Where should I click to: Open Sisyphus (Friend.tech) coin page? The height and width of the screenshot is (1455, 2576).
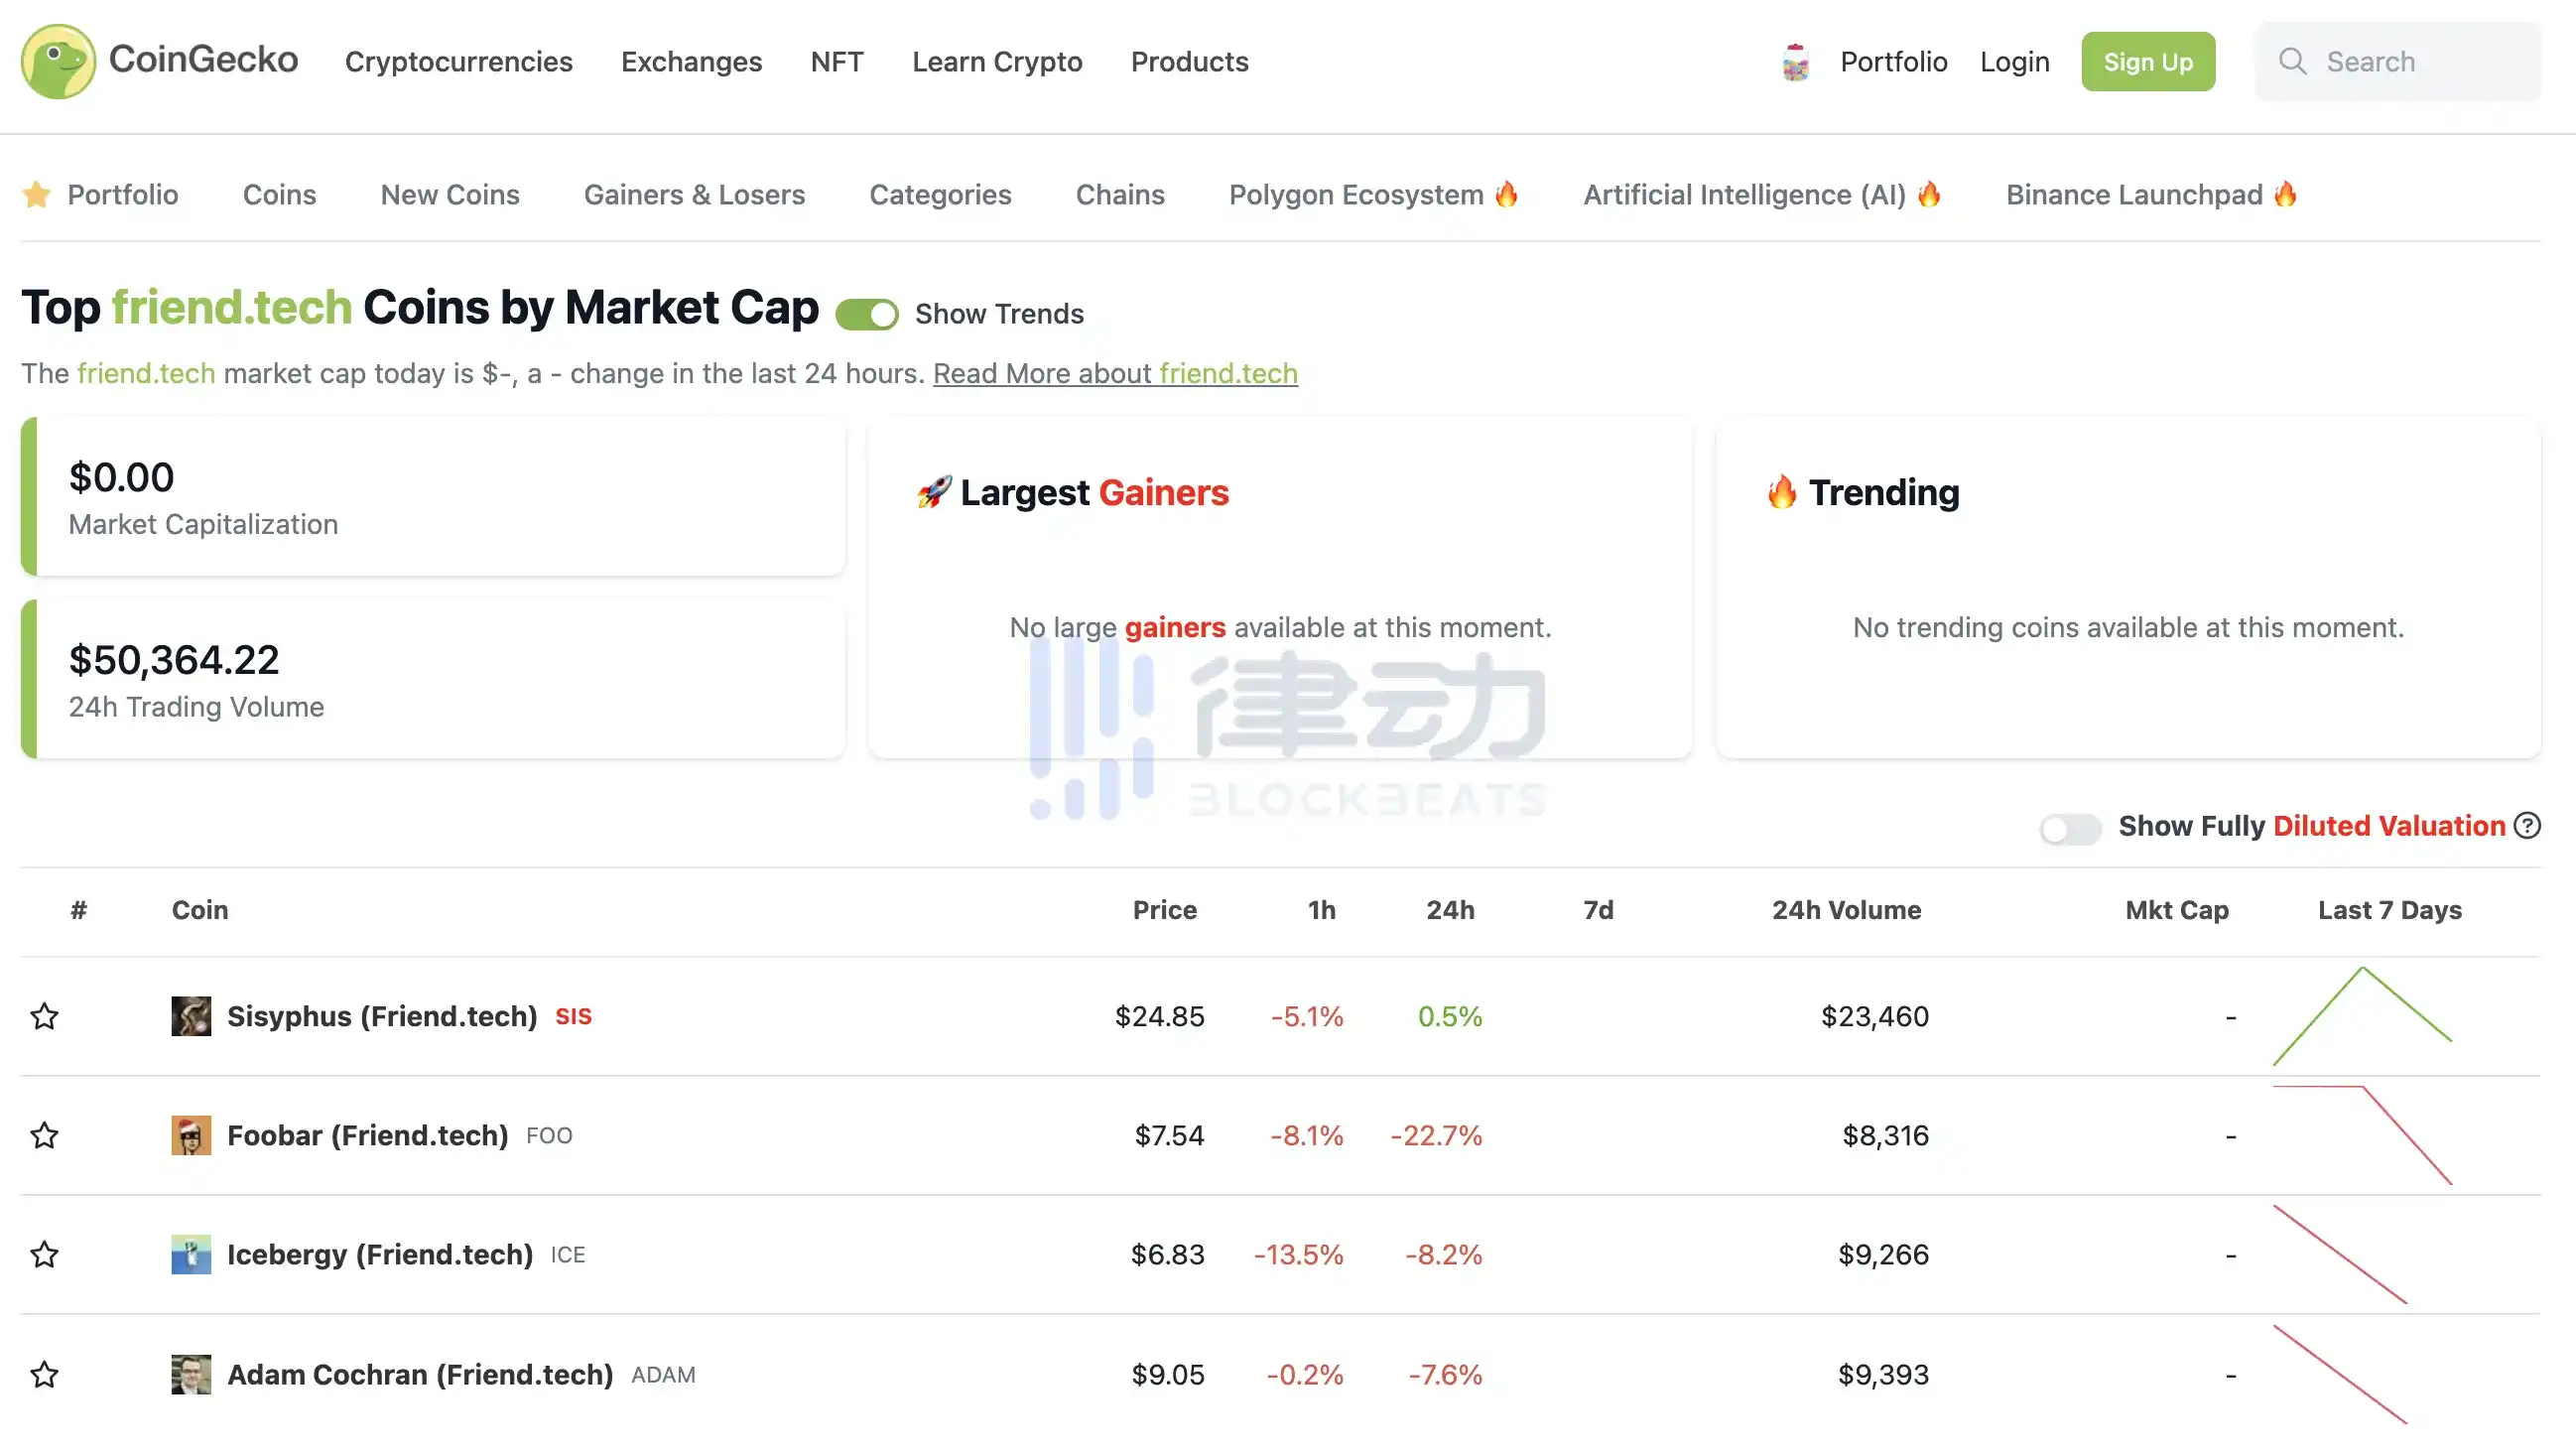click(382, 1016)
